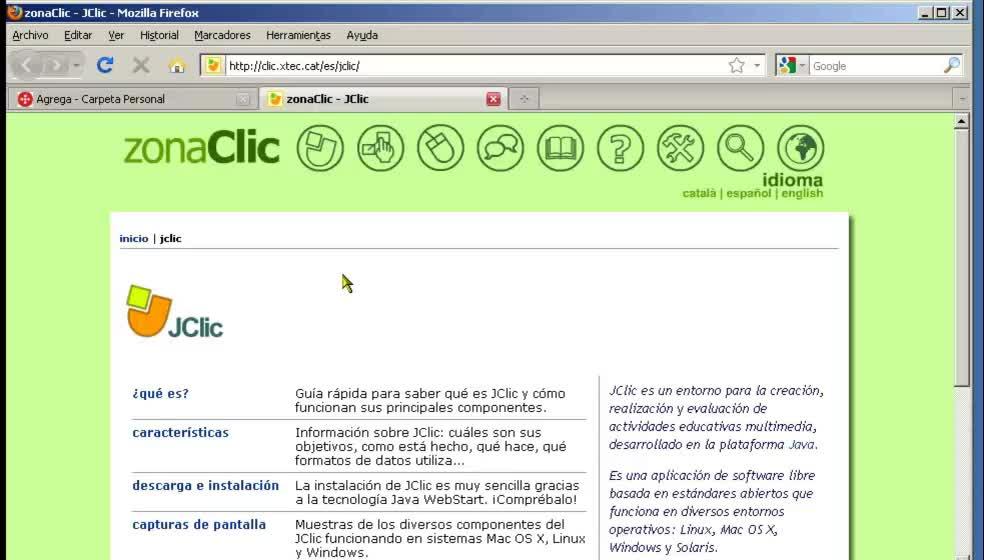Click the browser back arrow button
Viewport: 984px width, 560px height.
(x=28, y=65)
